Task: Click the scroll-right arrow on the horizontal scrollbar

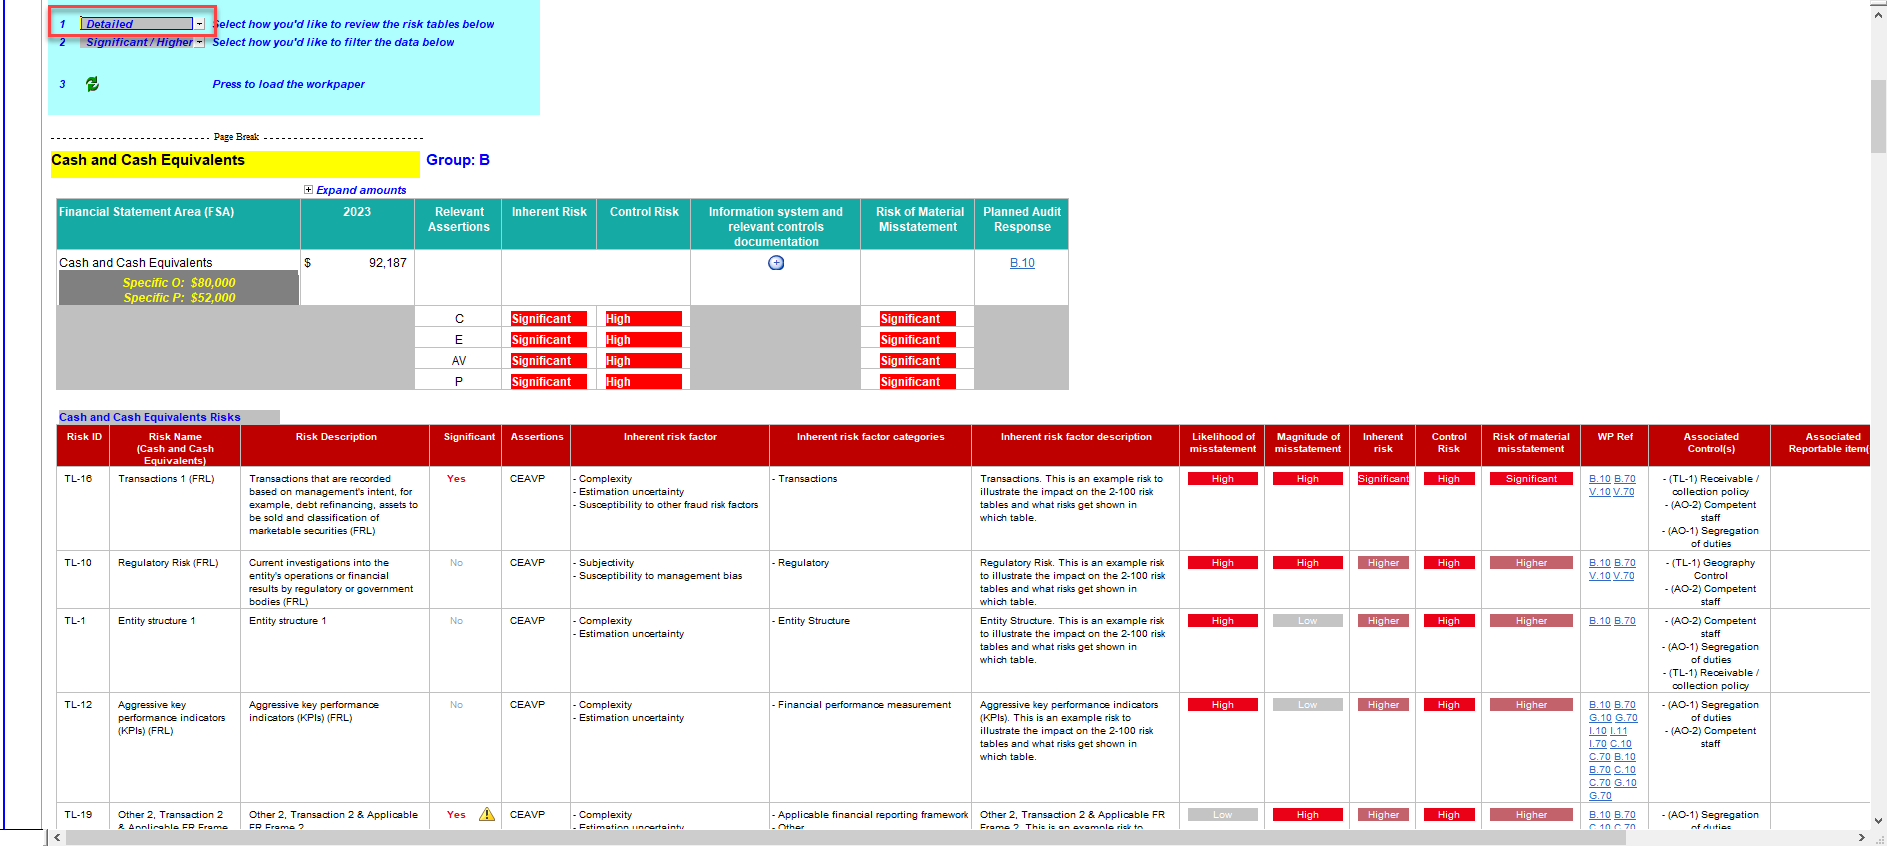Action: tap(1861, 838)
